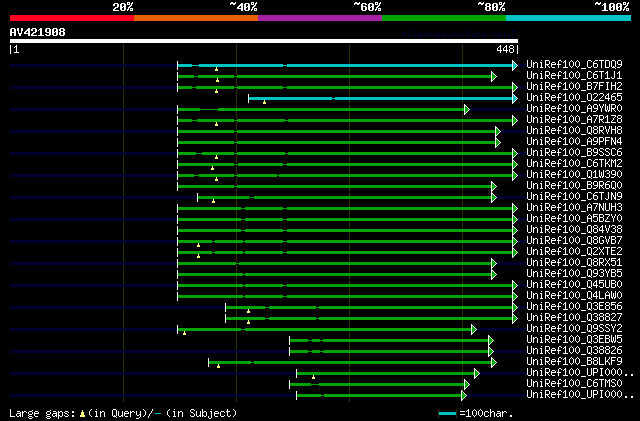Select the UniRef100_C6TMS0 label
This screenshot has width=640, height=421.
click(x=574, y=383)
